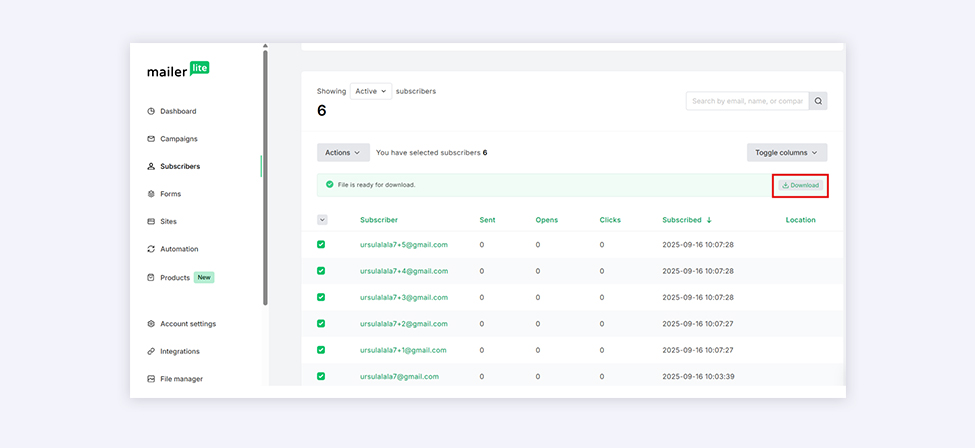This screenshot has height=448, width=975.
Task: Open File manager from sidebar
Action: tap(181, 379)
